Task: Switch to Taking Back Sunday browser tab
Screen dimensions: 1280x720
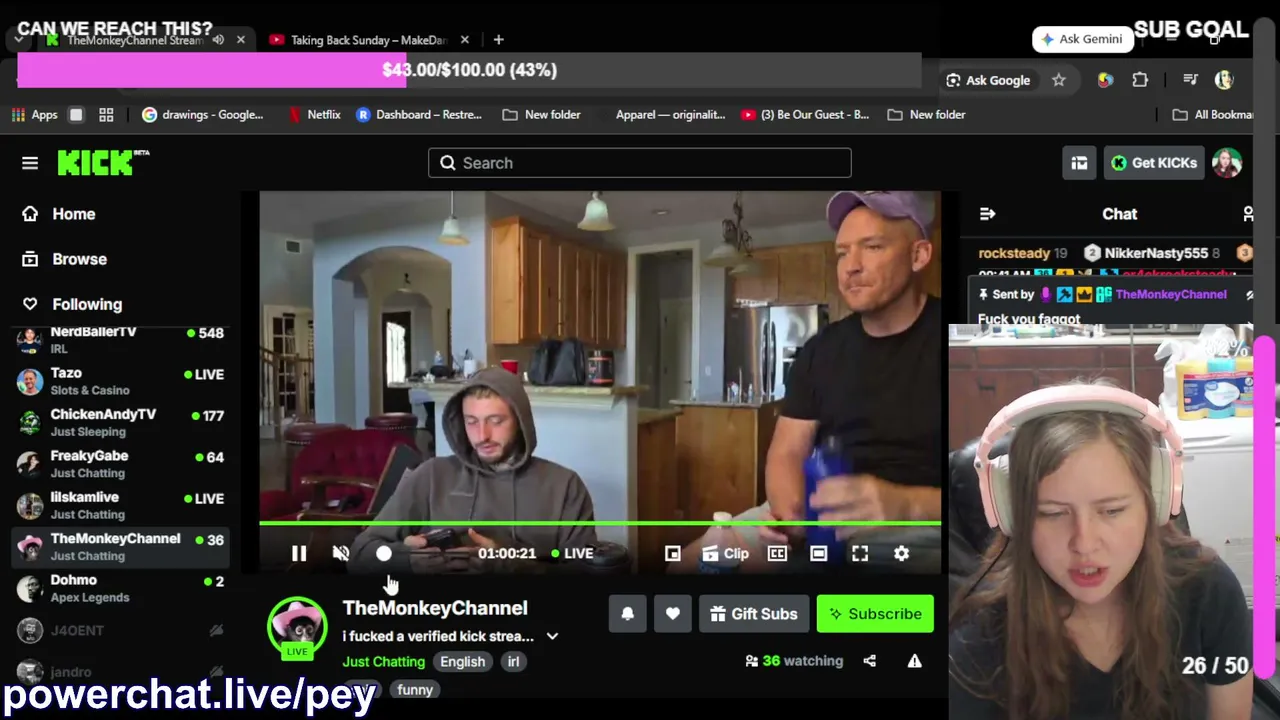Action: 368,40
